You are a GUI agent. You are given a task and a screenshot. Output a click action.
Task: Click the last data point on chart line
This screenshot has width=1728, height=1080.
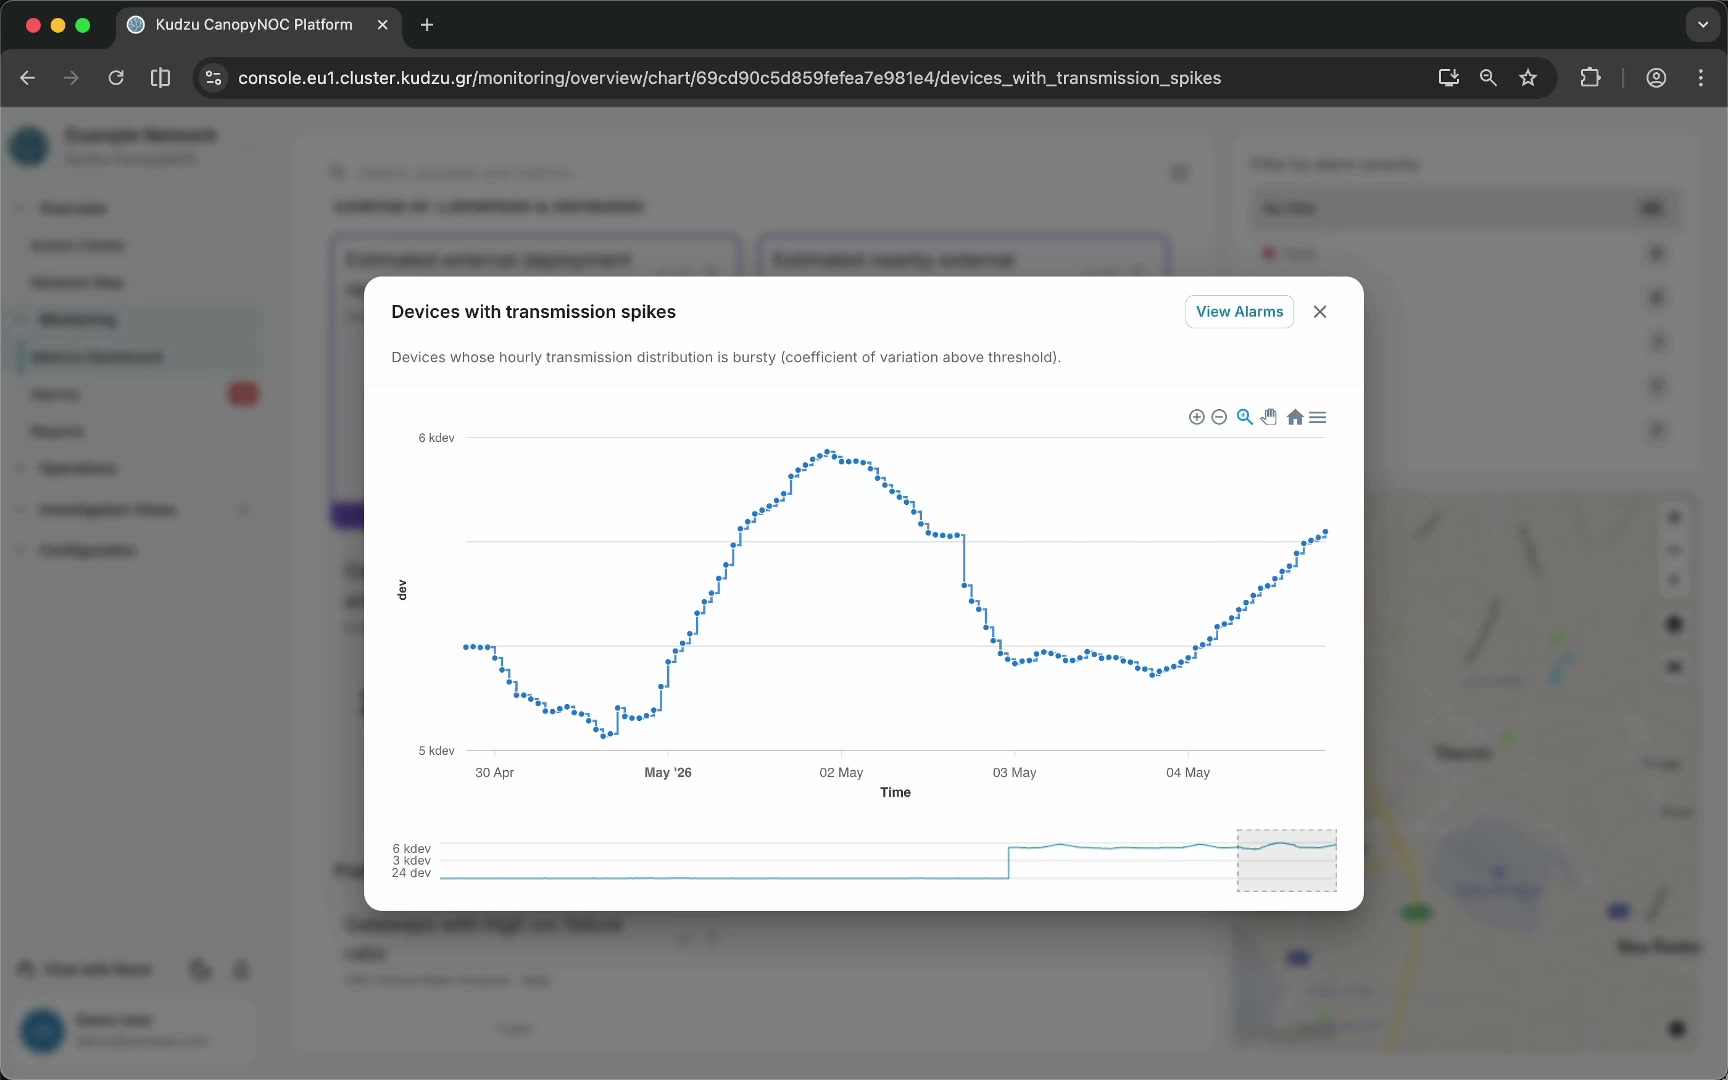pyautogui.click(x=1326, y=532)
